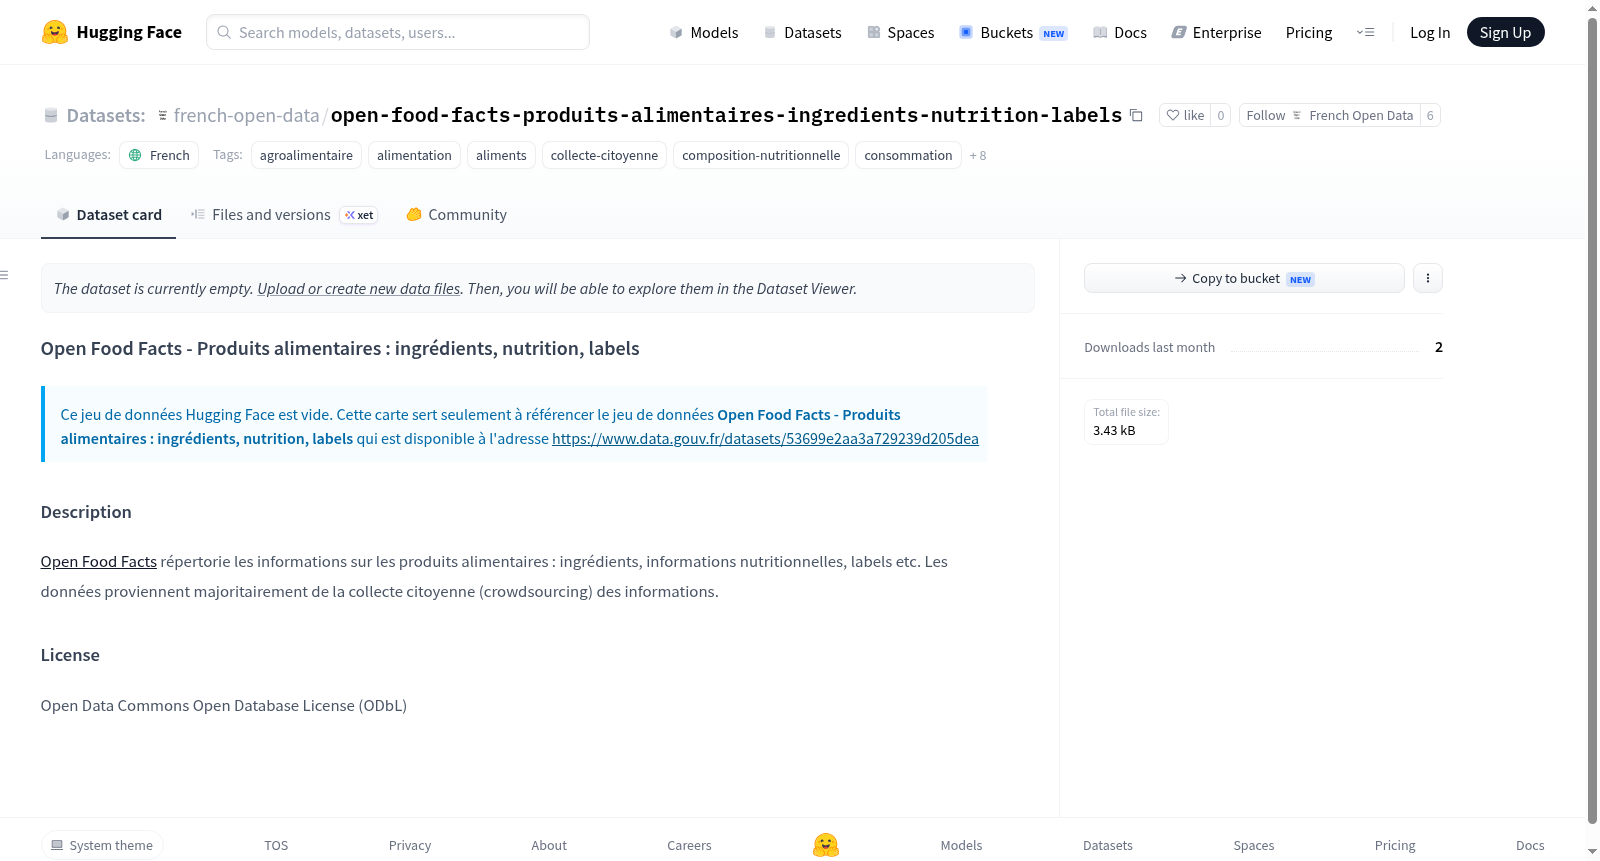Viewport: 1600px width, 861px height.
Task: Like this dataset
Action: coord(1185,115)
